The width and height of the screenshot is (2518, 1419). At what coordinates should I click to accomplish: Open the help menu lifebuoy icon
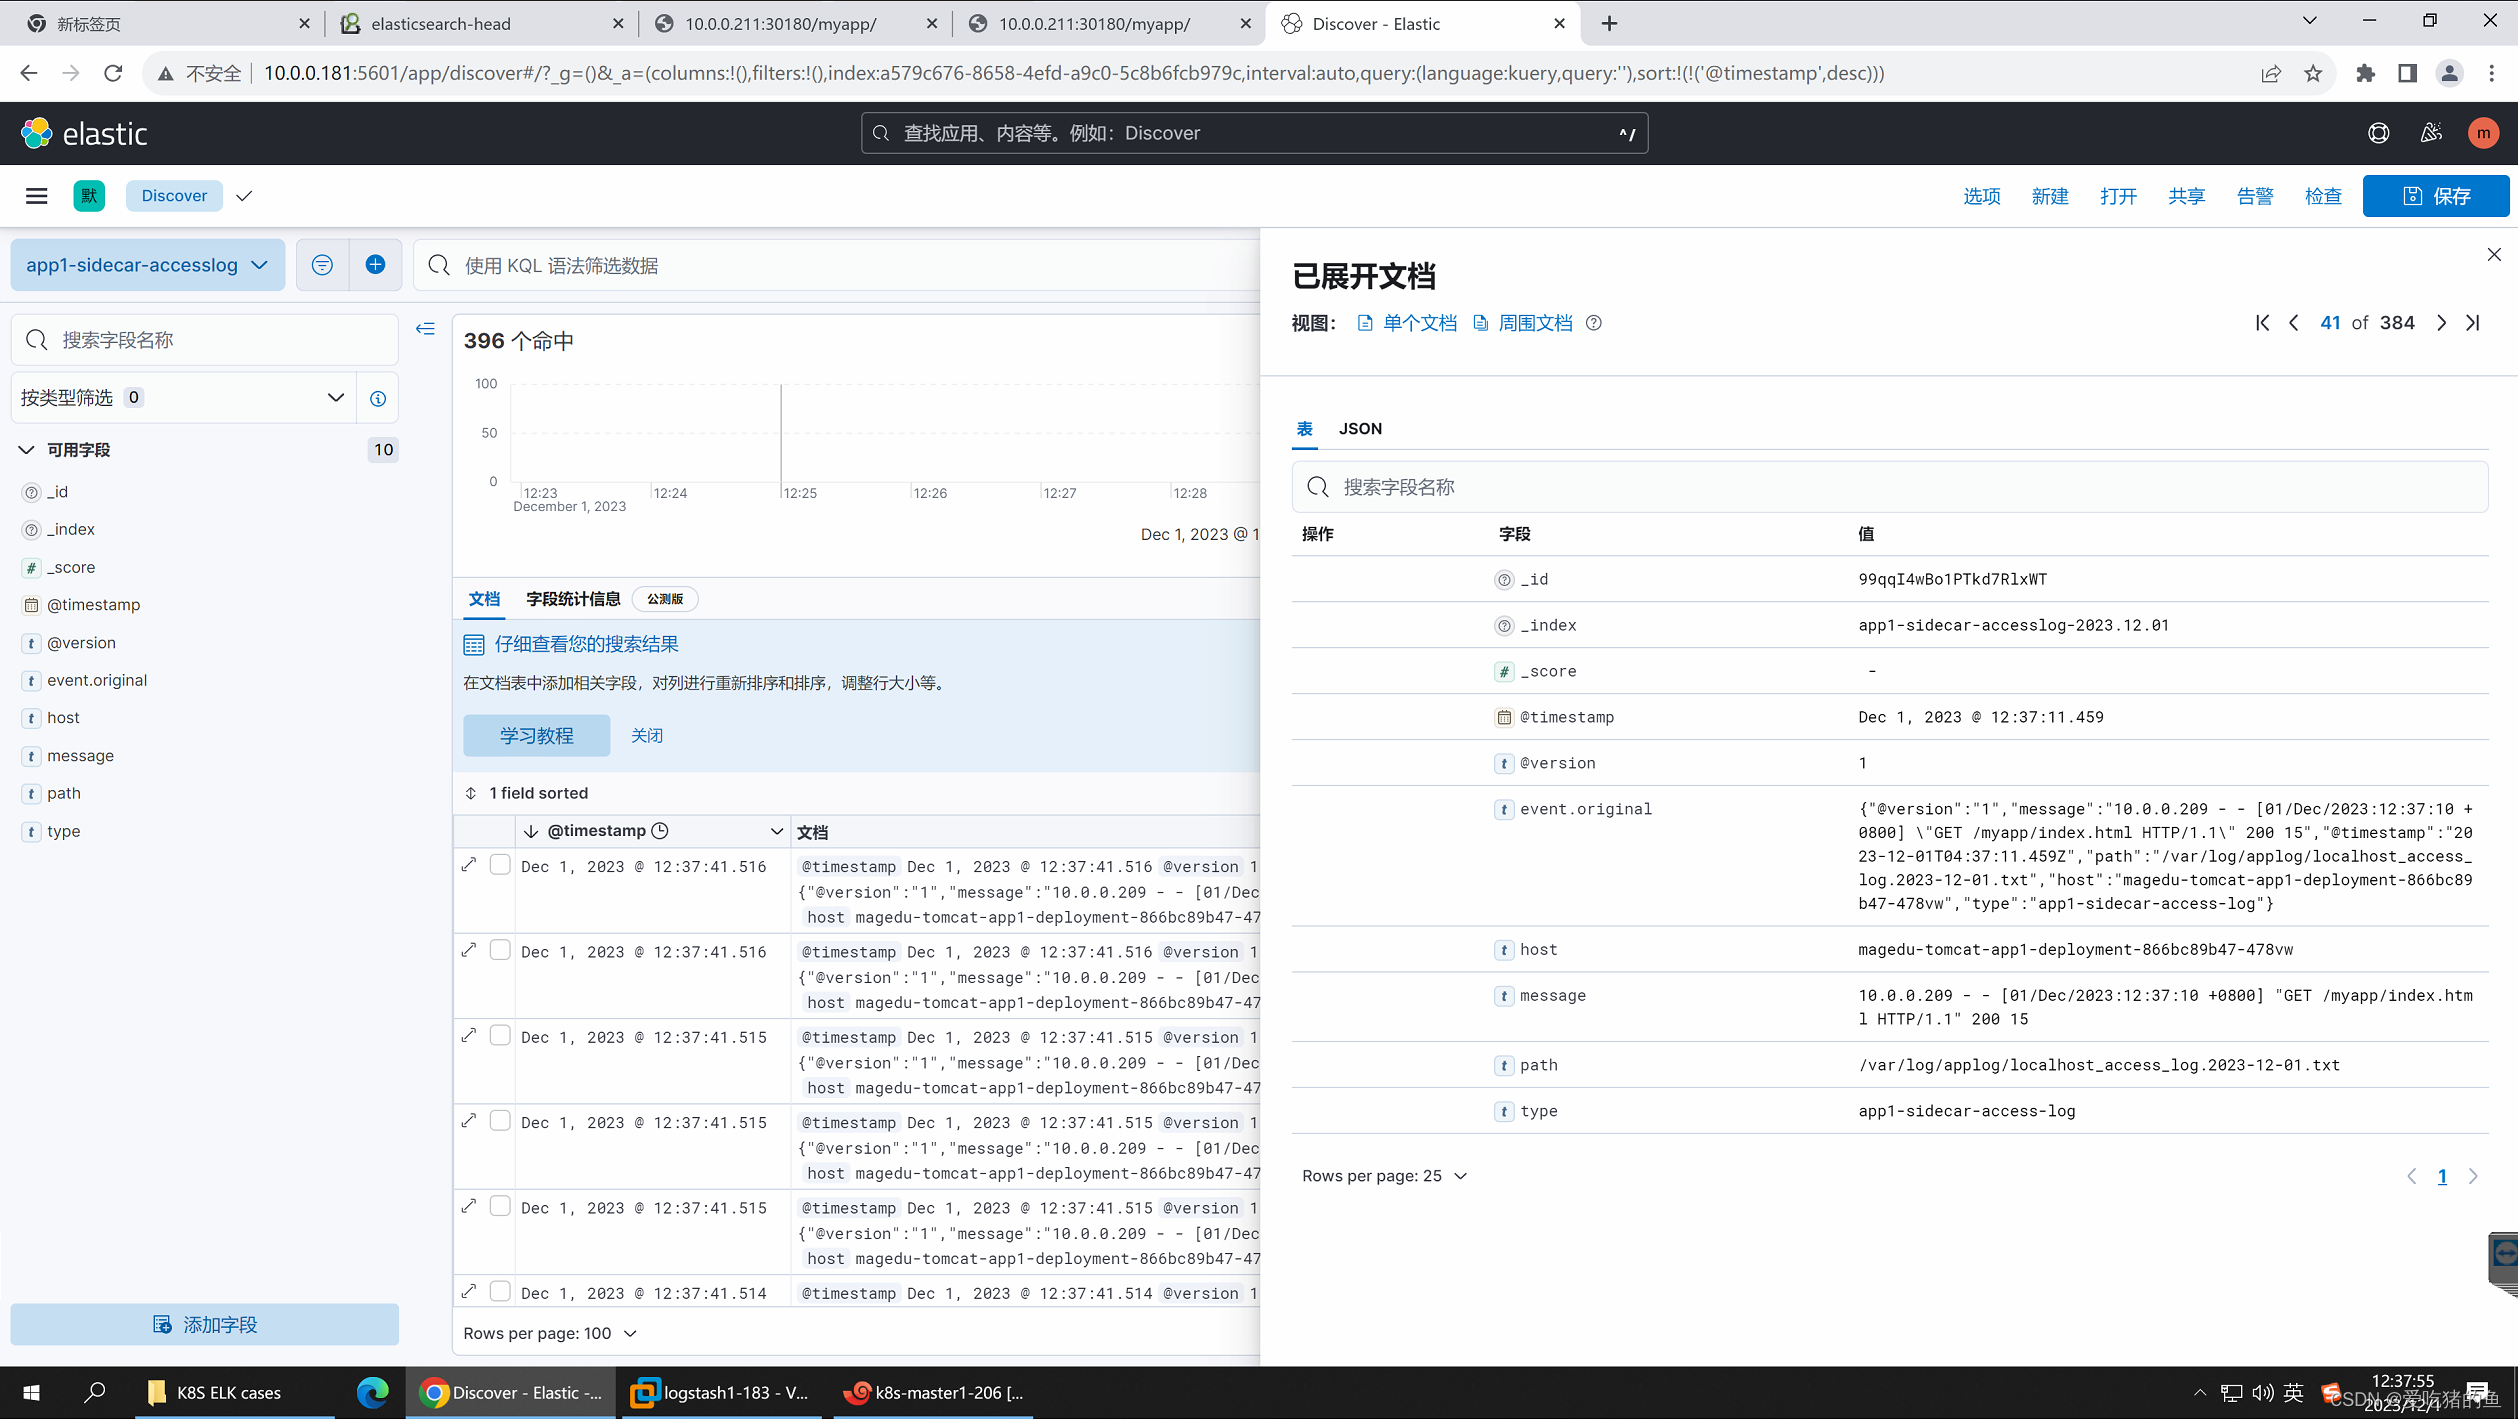tap(2378, 133)
